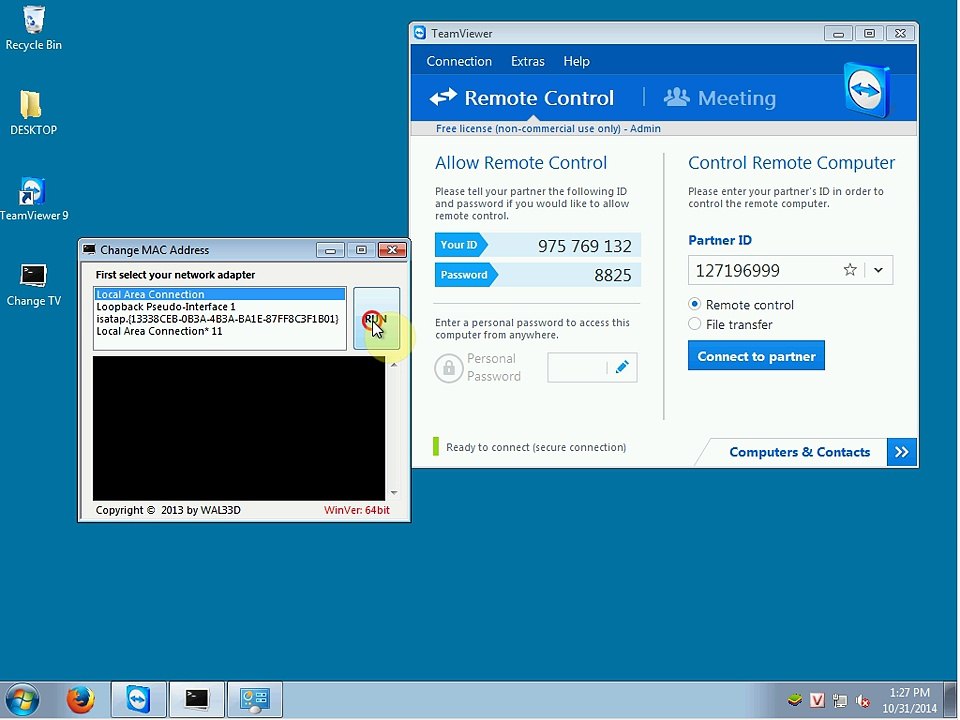Click the free license notice text
Image resolution: width=960 pixels, height=720 pixels.
pyautogui.click(x=548, y=129)
